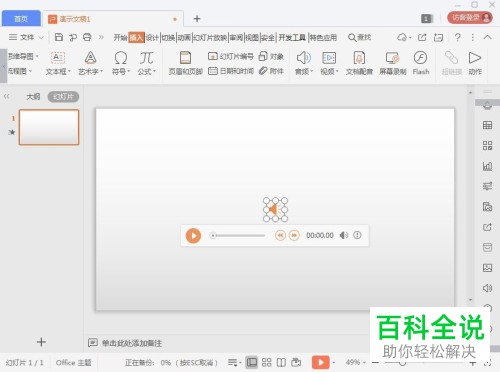Insert an object (对象)
The width and height of the screenshot is (500, 372).
coord(271,56)
